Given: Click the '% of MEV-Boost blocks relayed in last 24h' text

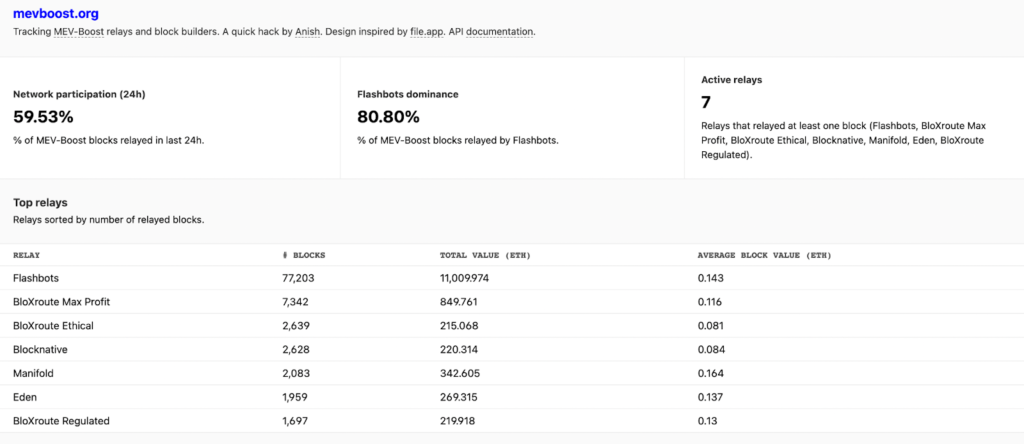Looking at the screenshot, I should click(108, 140).
